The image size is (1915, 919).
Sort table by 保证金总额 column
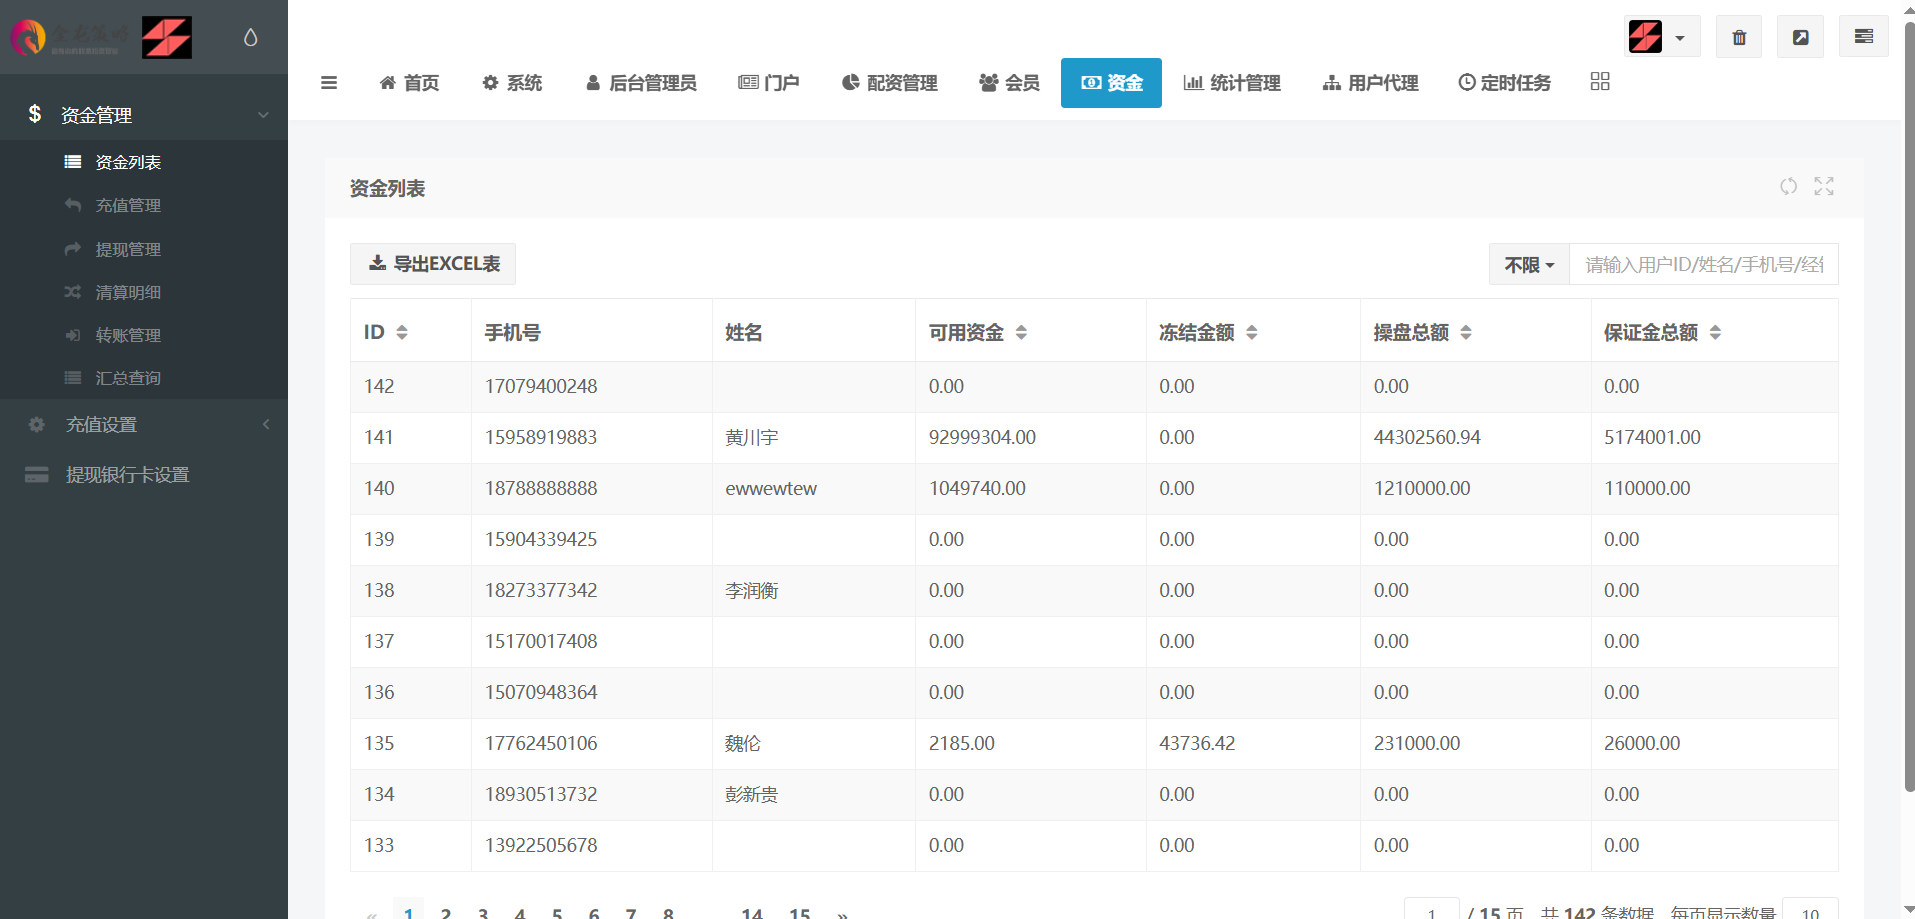pyautogui.click(x=1715, y=333)
